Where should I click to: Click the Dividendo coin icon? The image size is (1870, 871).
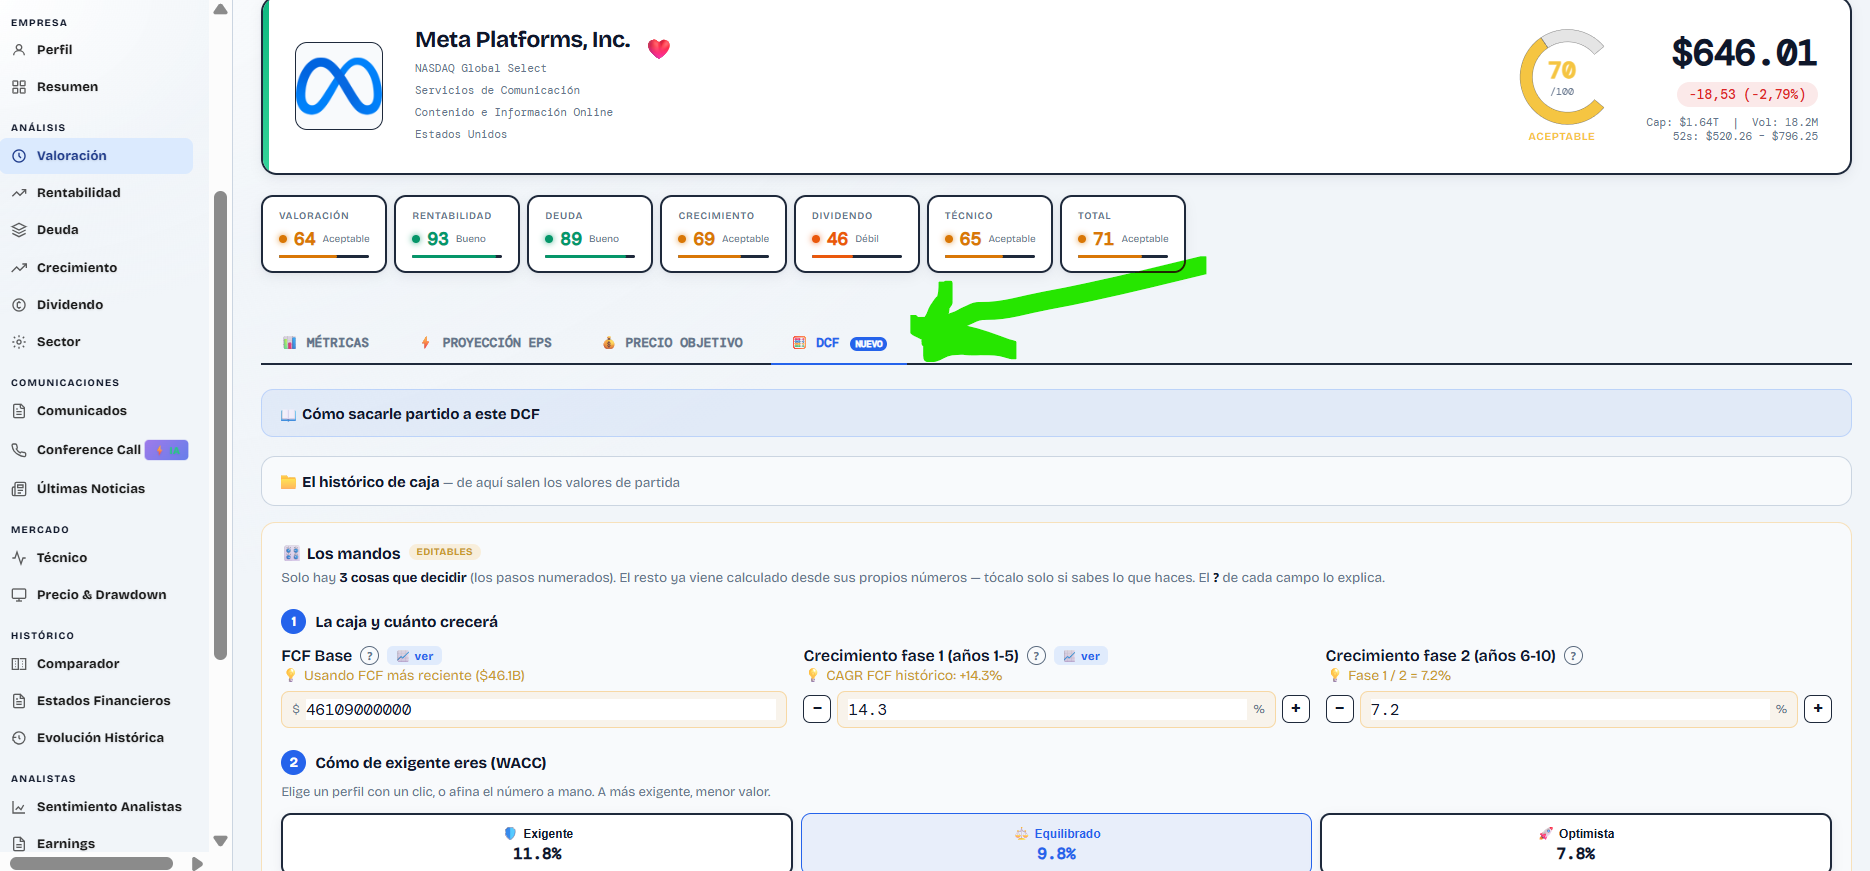tap(19, 305)
